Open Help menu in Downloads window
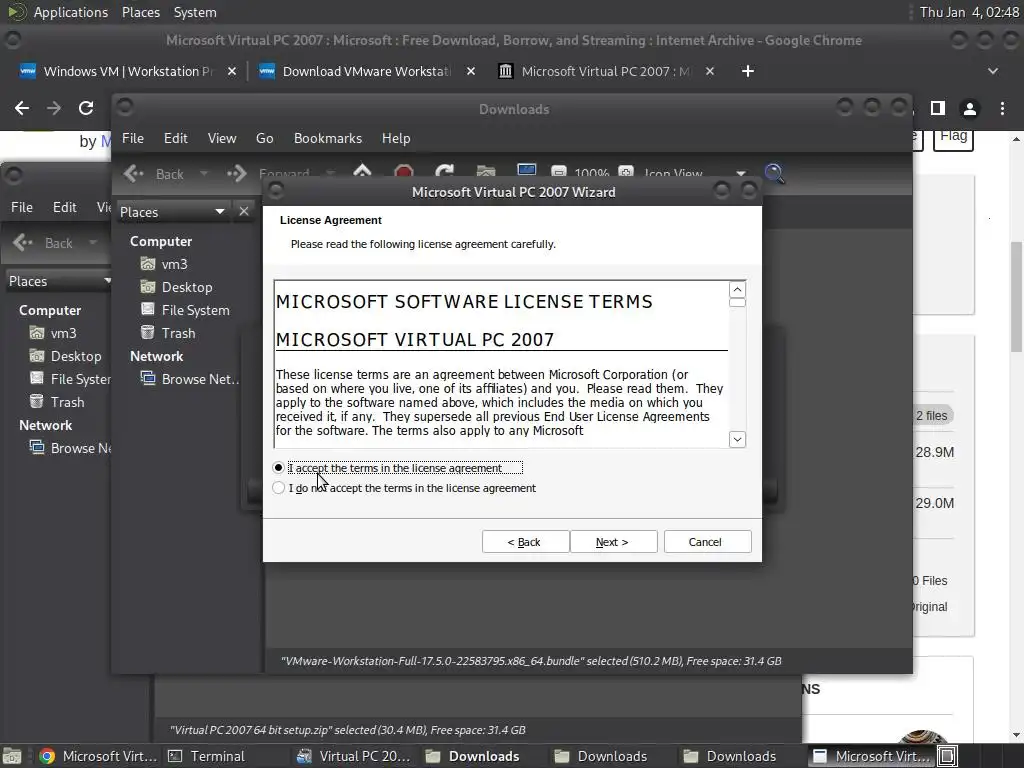1024x768 pixels. 396,138
